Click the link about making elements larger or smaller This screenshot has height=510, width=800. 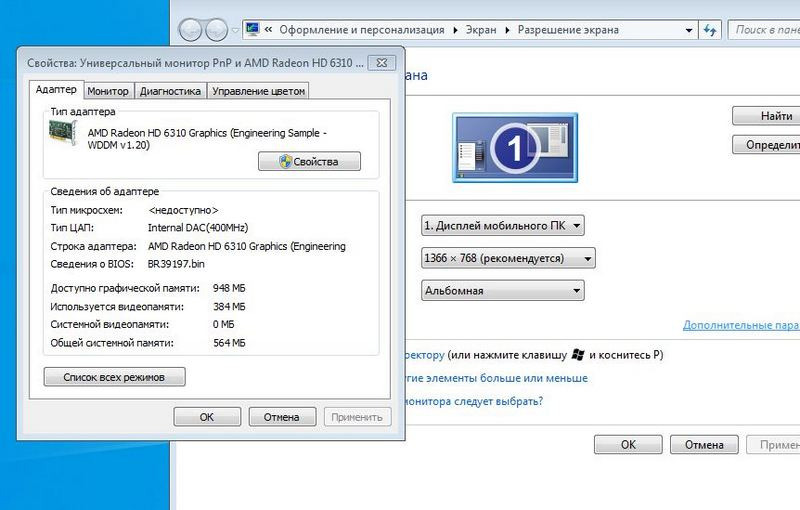pyautogui.click(x=496, y=378)
